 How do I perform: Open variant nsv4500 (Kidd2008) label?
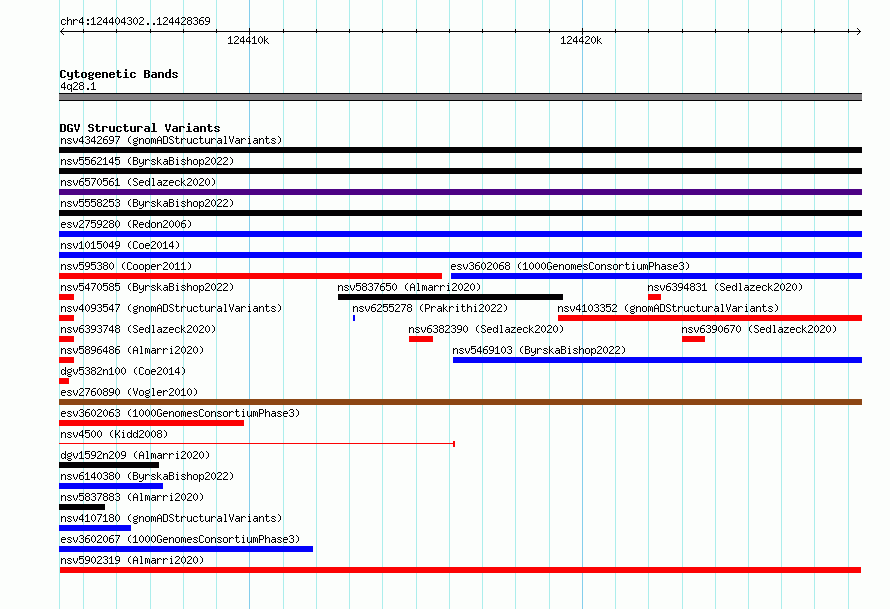coord(114,434)
